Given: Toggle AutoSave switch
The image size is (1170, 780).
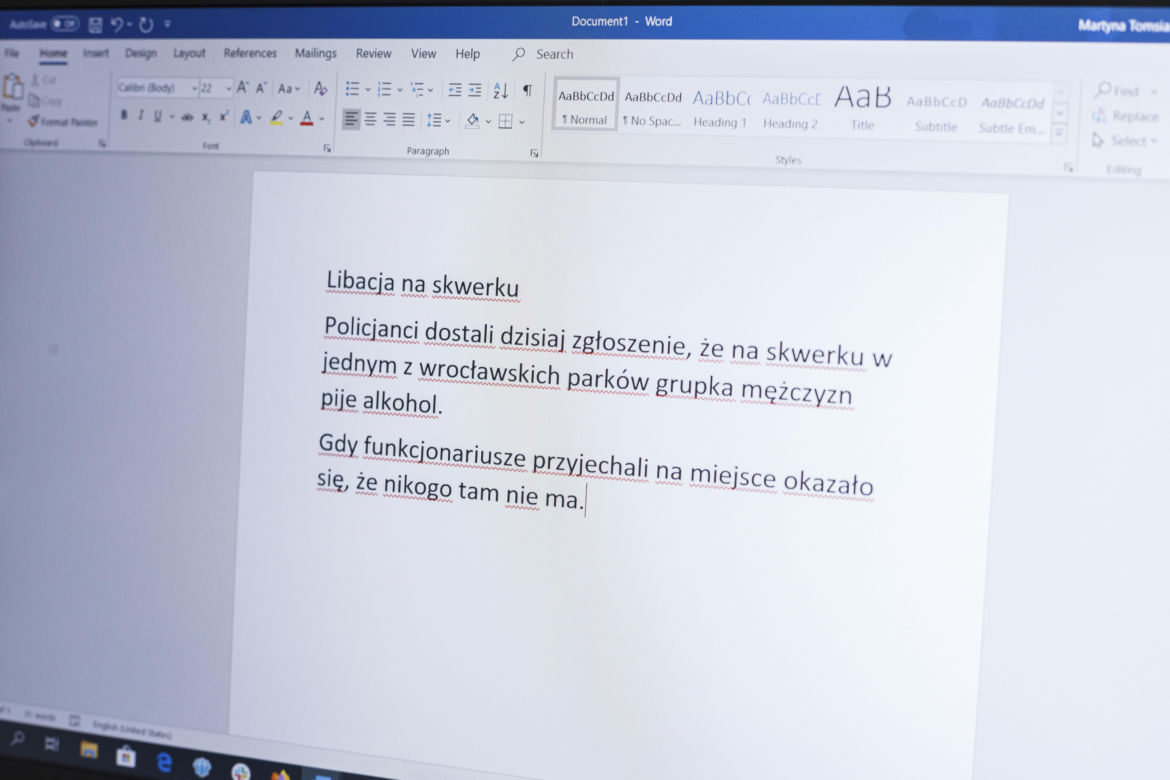Looking at the screenshot, I should point(64,24).
